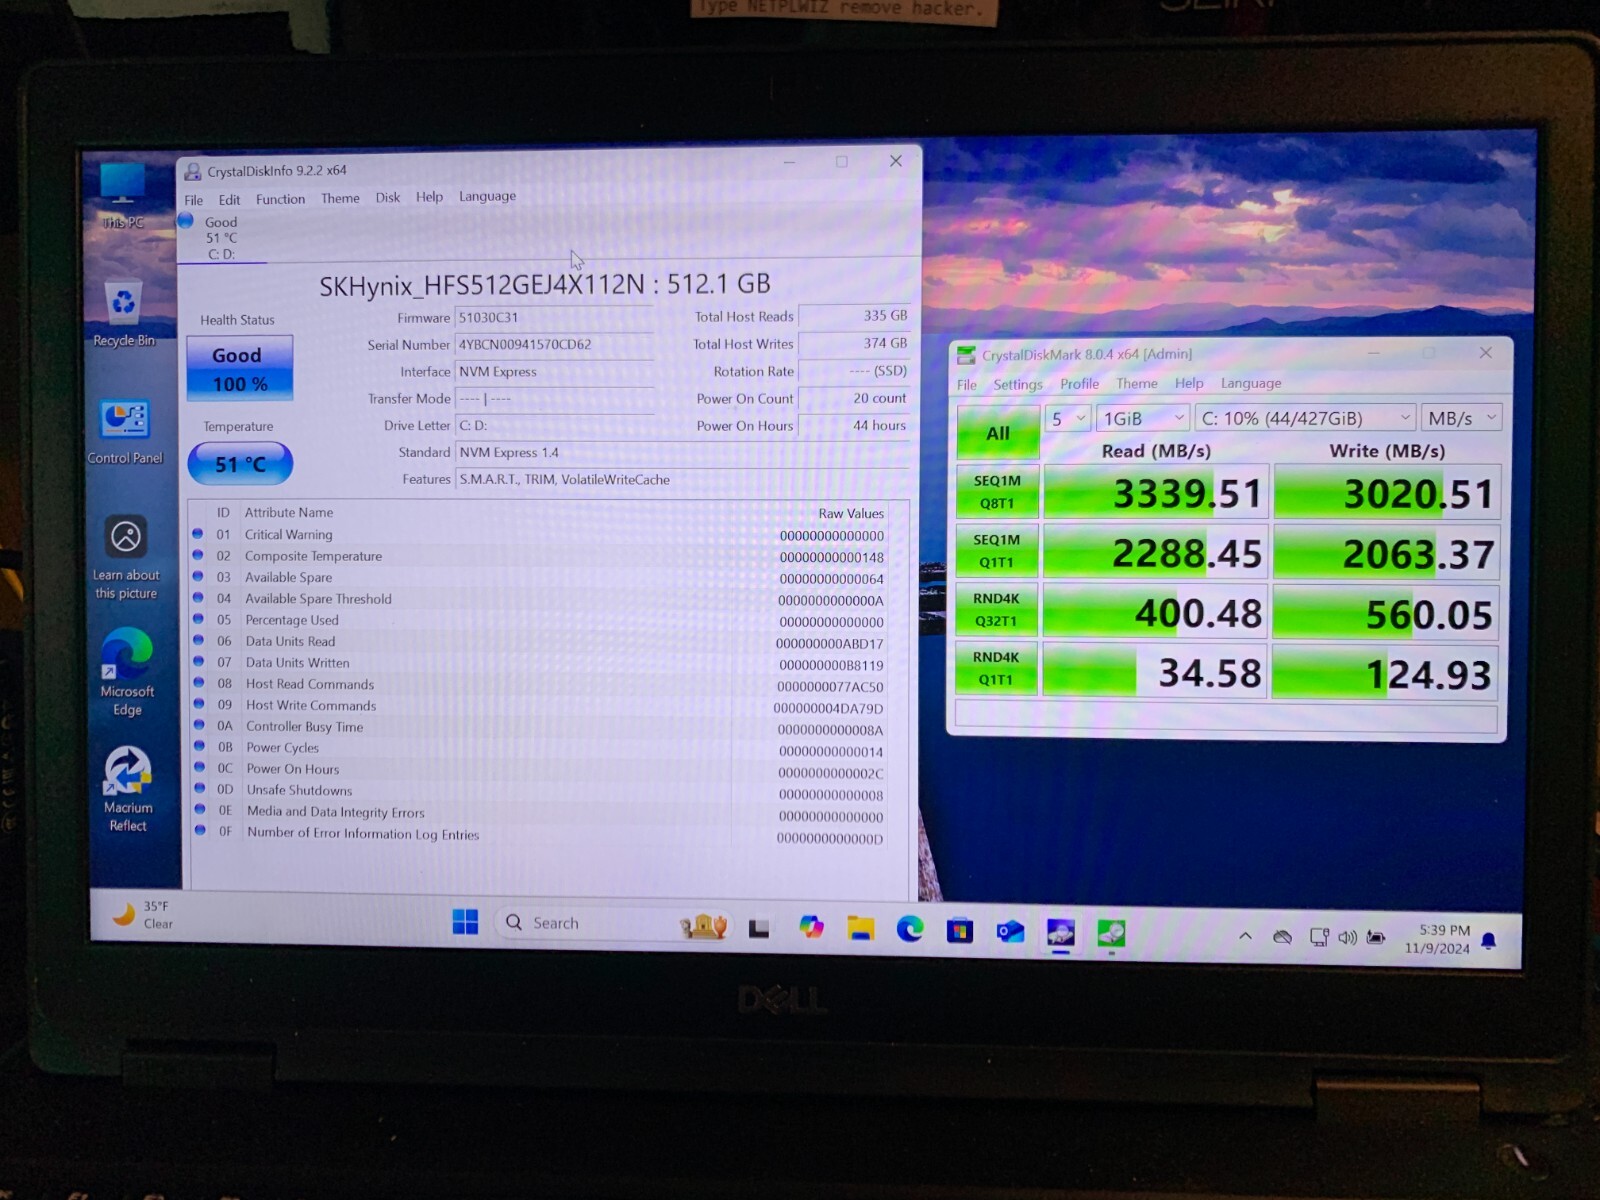Click the 400.48 random read result
1600x1200 pixels.
[x=1155, y=613]
